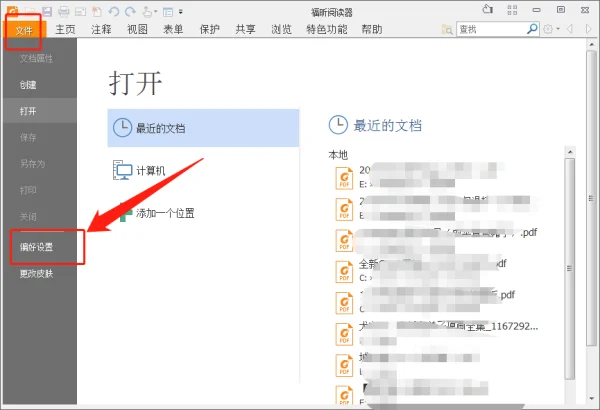Select the Hand tool icon
Viewport: 600px width, 410px height.
[x=147, y=12]
